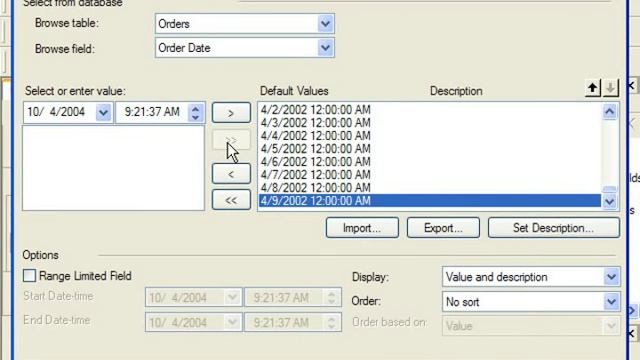Image resolution: width=640 pixels, height=360 pixels.
Task: Click the Start Date-time time stepper
Action: tap(331, 298)
